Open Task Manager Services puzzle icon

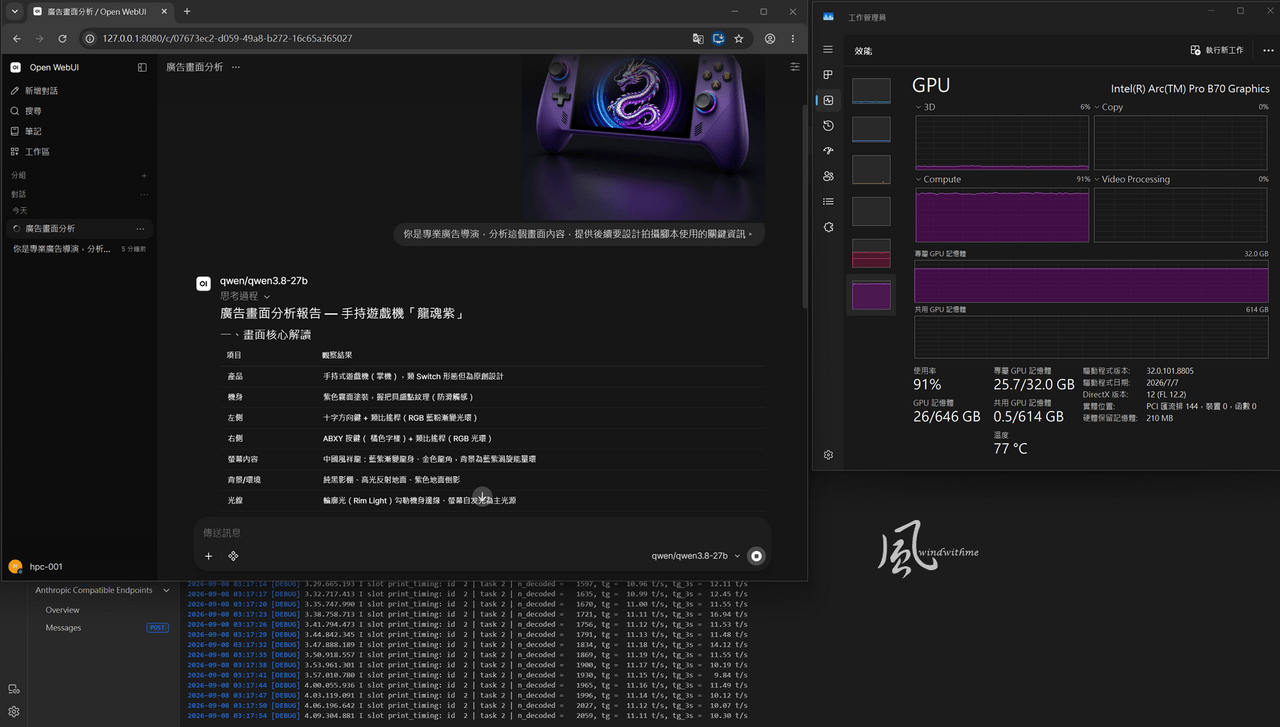coord(828,227)
